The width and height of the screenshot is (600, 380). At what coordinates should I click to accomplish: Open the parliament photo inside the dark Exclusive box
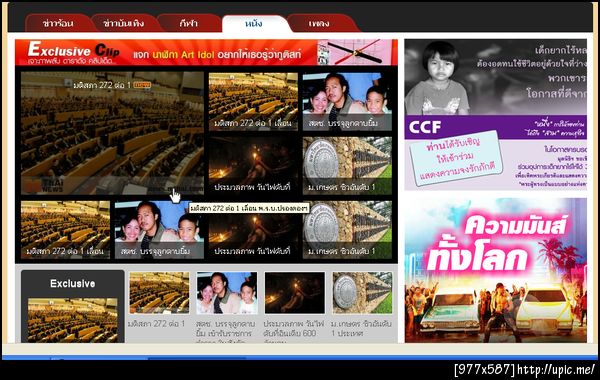(x=73, y=320)
